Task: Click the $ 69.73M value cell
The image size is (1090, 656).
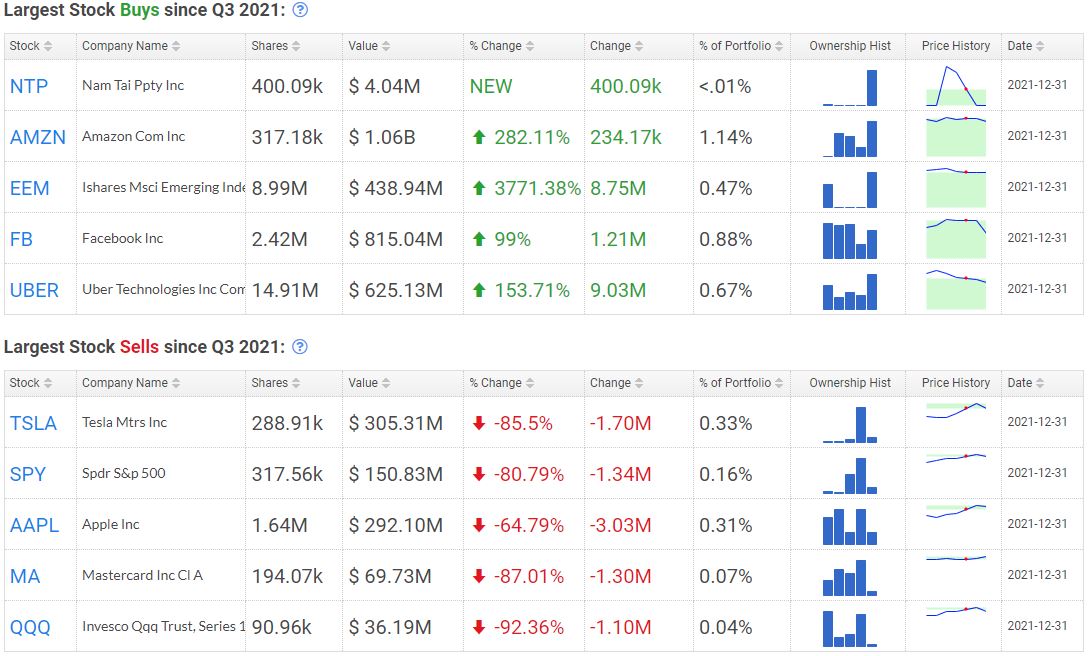Action: (x=390, y=577)
